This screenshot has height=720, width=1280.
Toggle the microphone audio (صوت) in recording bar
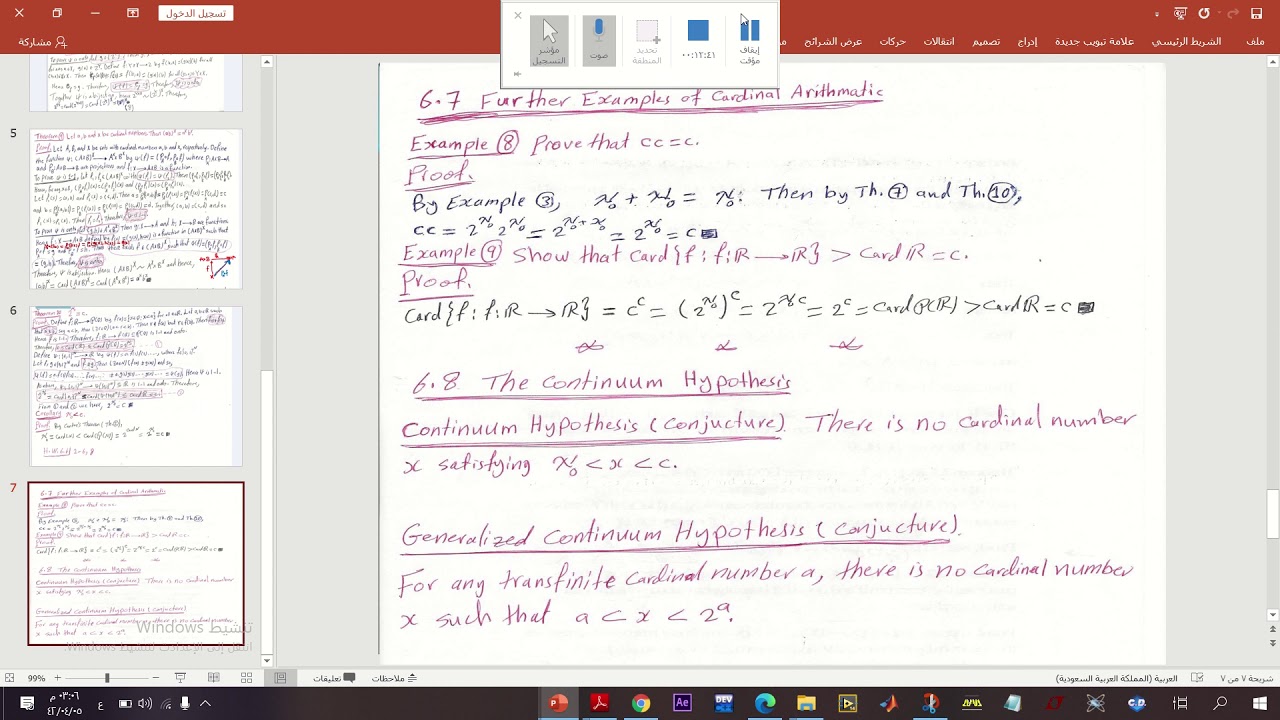click(x=599, y=41)
